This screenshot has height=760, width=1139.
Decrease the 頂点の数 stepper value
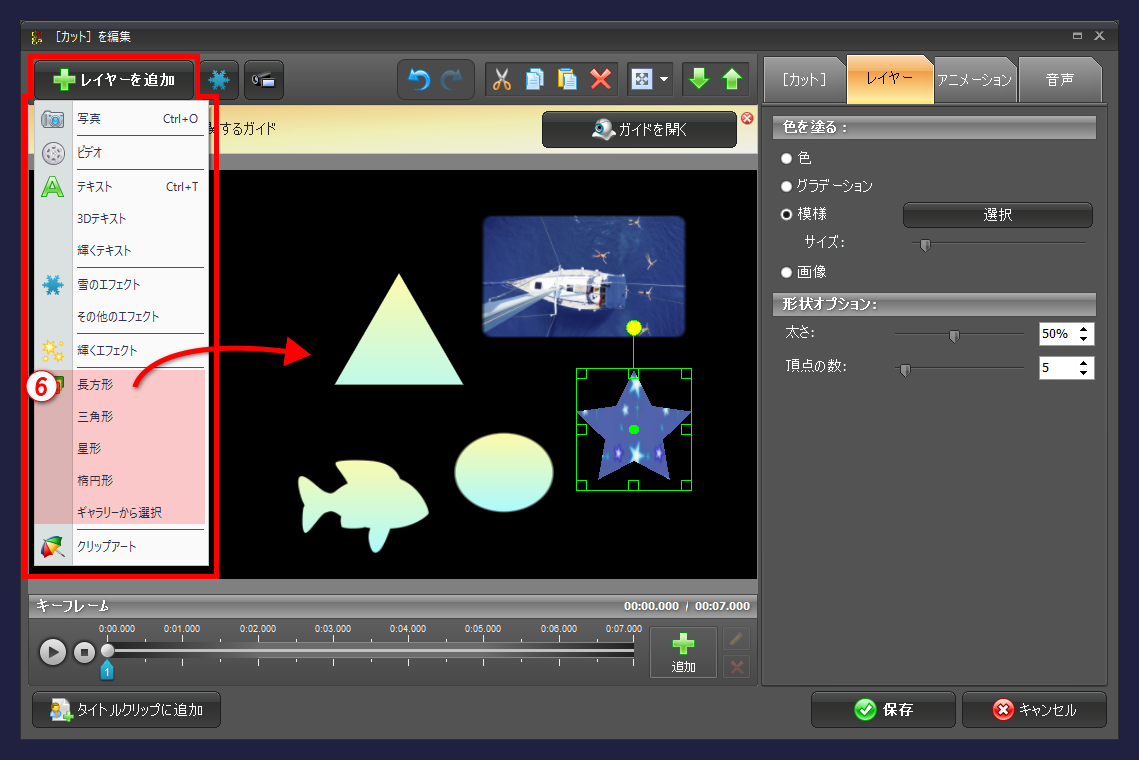pos(1084,373)
